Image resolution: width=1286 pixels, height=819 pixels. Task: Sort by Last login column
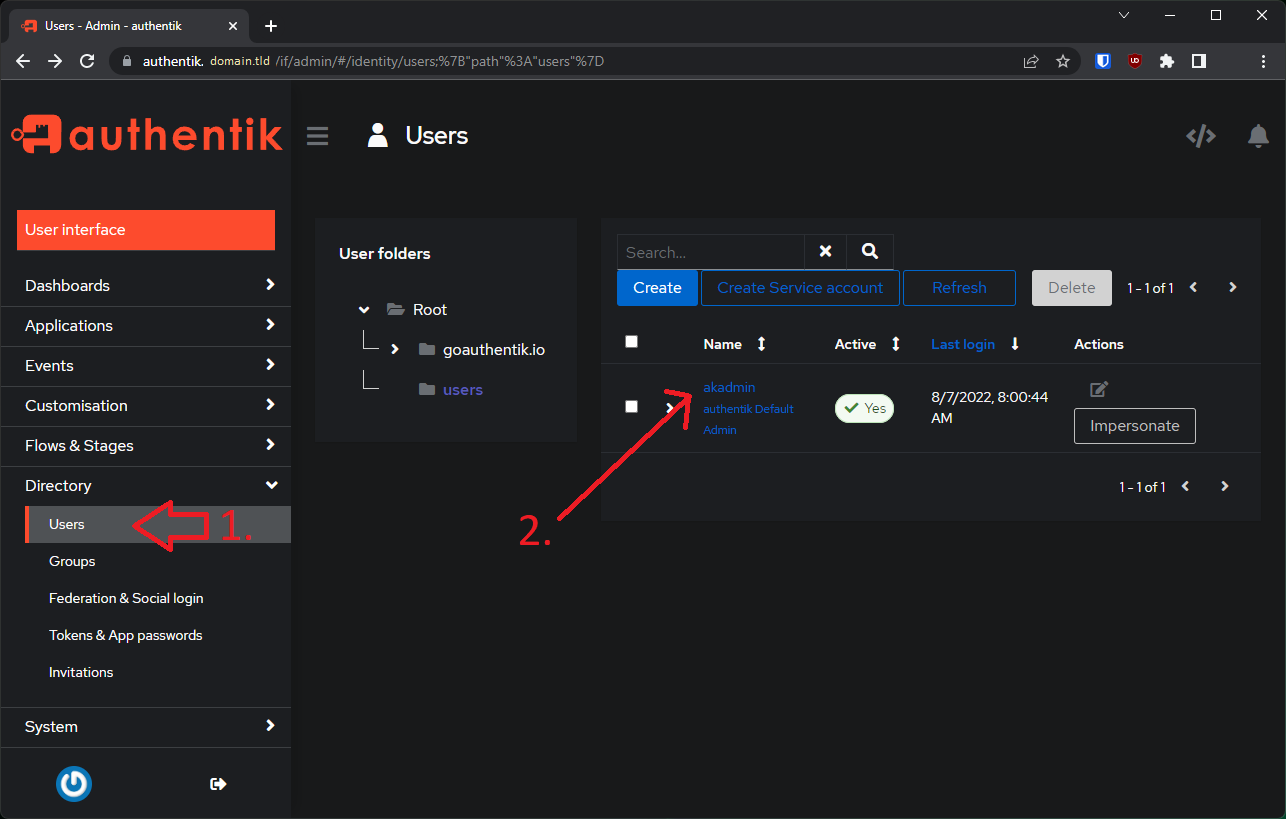point(963,344)
